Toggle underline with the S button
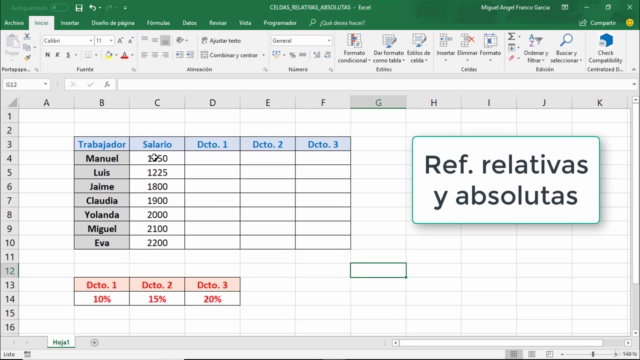Screen dimensions: 640x360 click(68, 55)
